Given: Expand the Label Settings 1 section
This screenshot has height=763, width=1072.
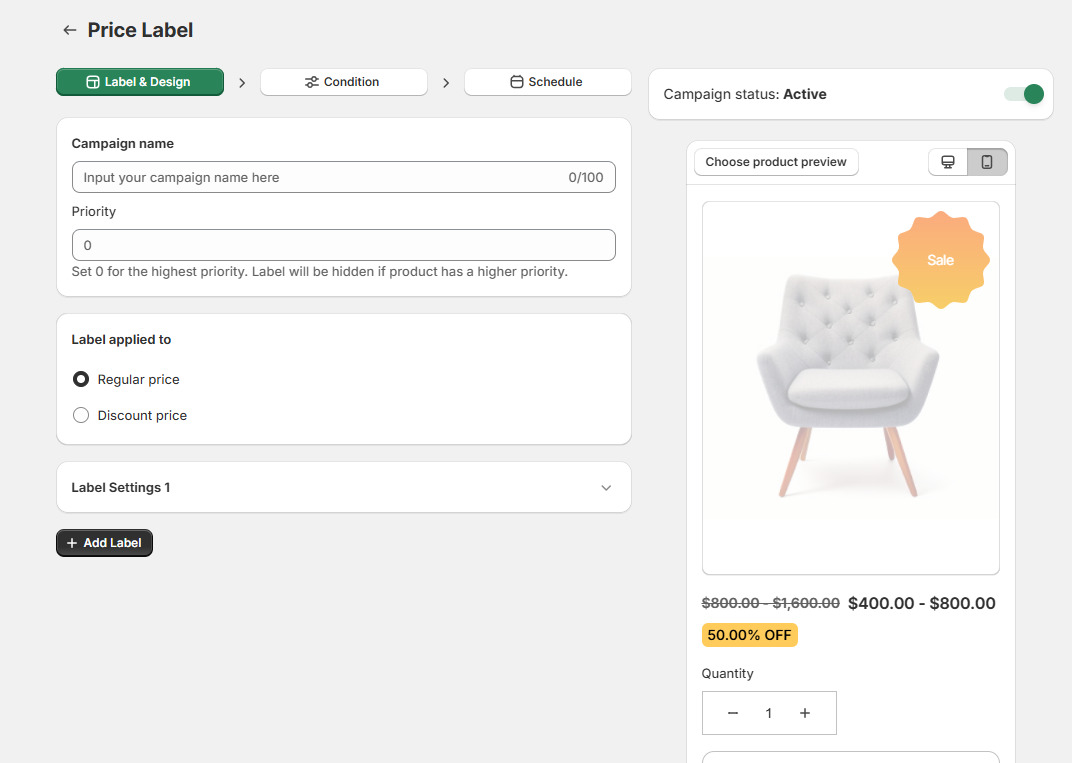Looking at the screenshot, I should pos(344,487).
